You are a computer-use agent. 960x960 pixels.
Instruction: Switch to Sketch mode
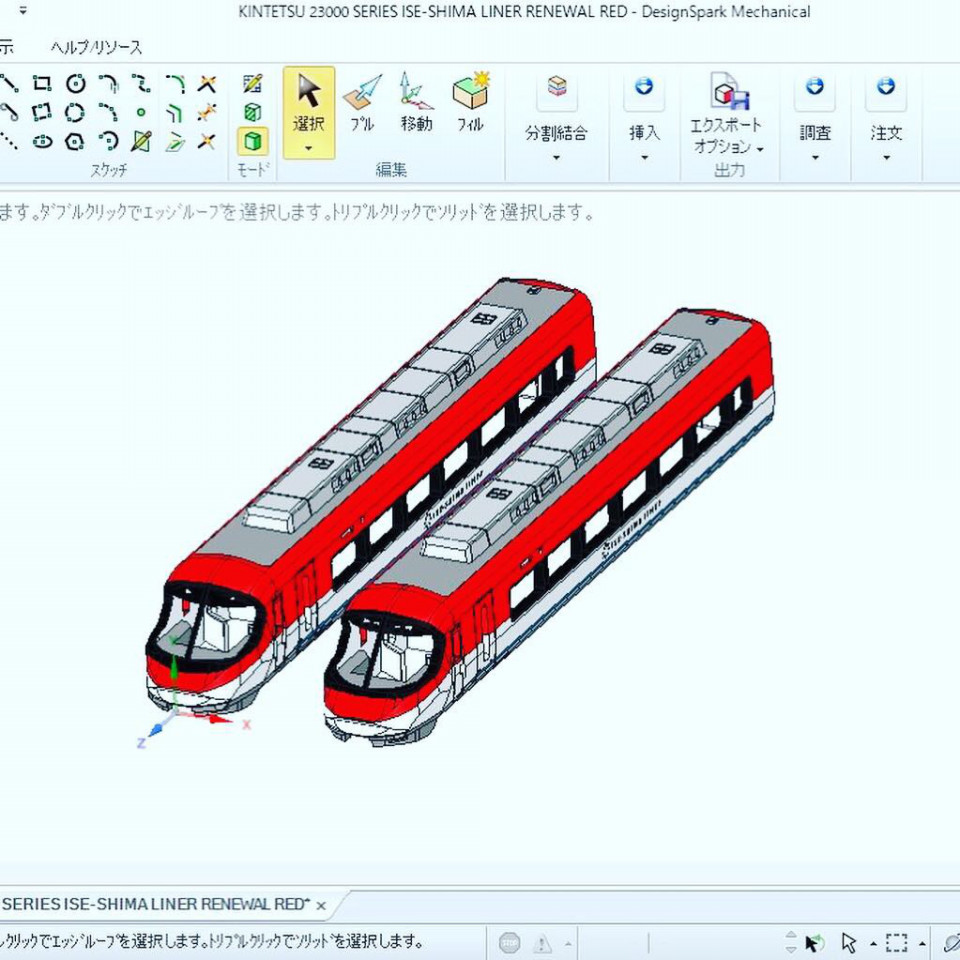click(x=253, y=83)
